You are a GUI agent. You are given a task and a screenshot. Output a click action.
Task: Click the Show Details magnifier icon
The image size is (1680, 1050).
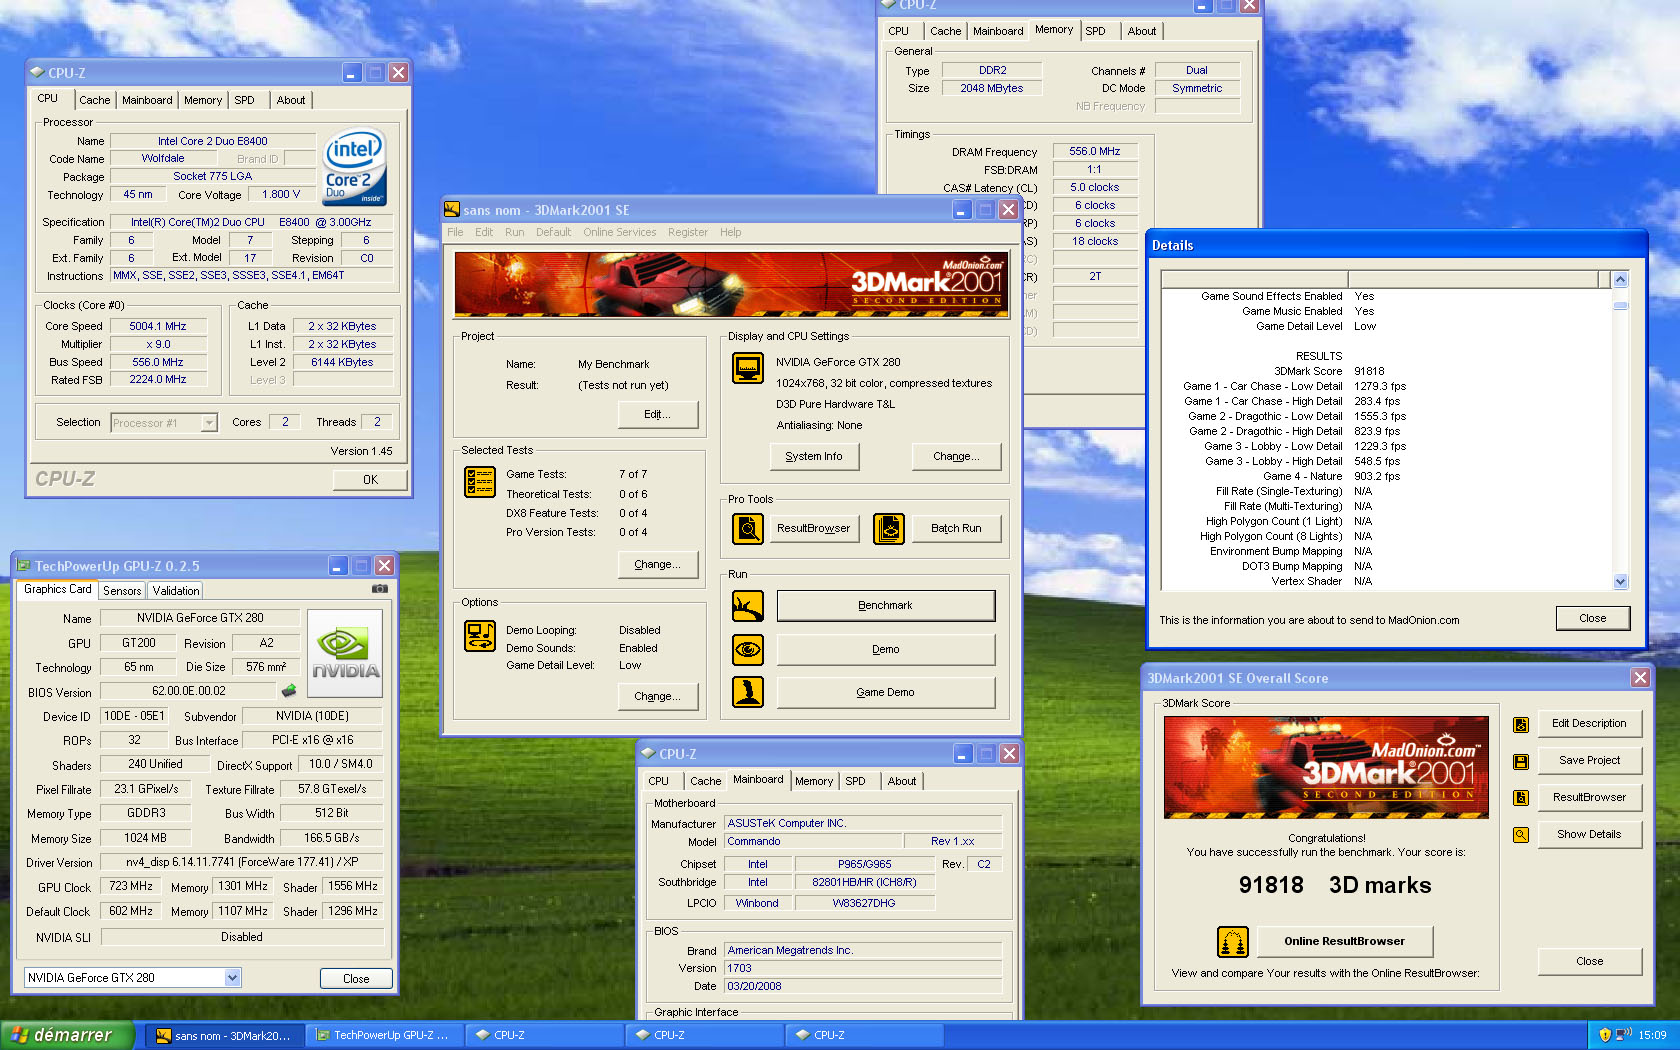click(x=1521, y=835)
